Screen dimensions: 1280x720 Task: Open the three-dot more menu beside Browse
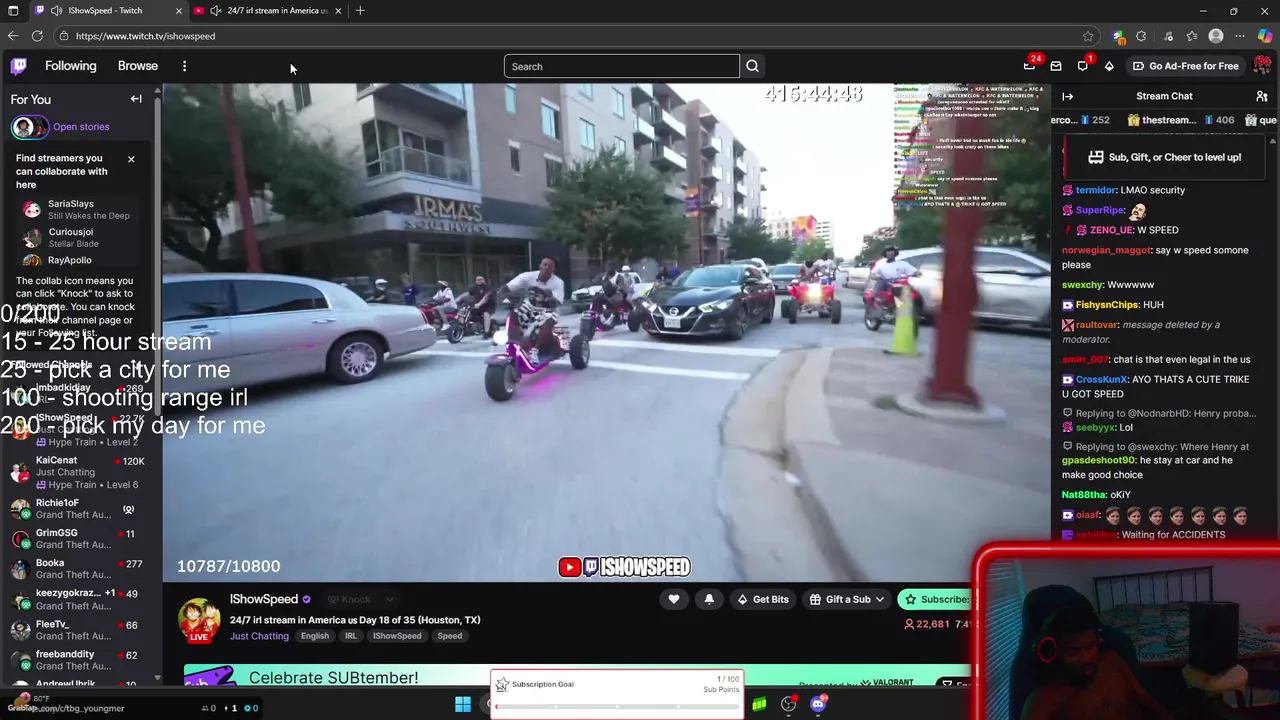pos(184,66)
